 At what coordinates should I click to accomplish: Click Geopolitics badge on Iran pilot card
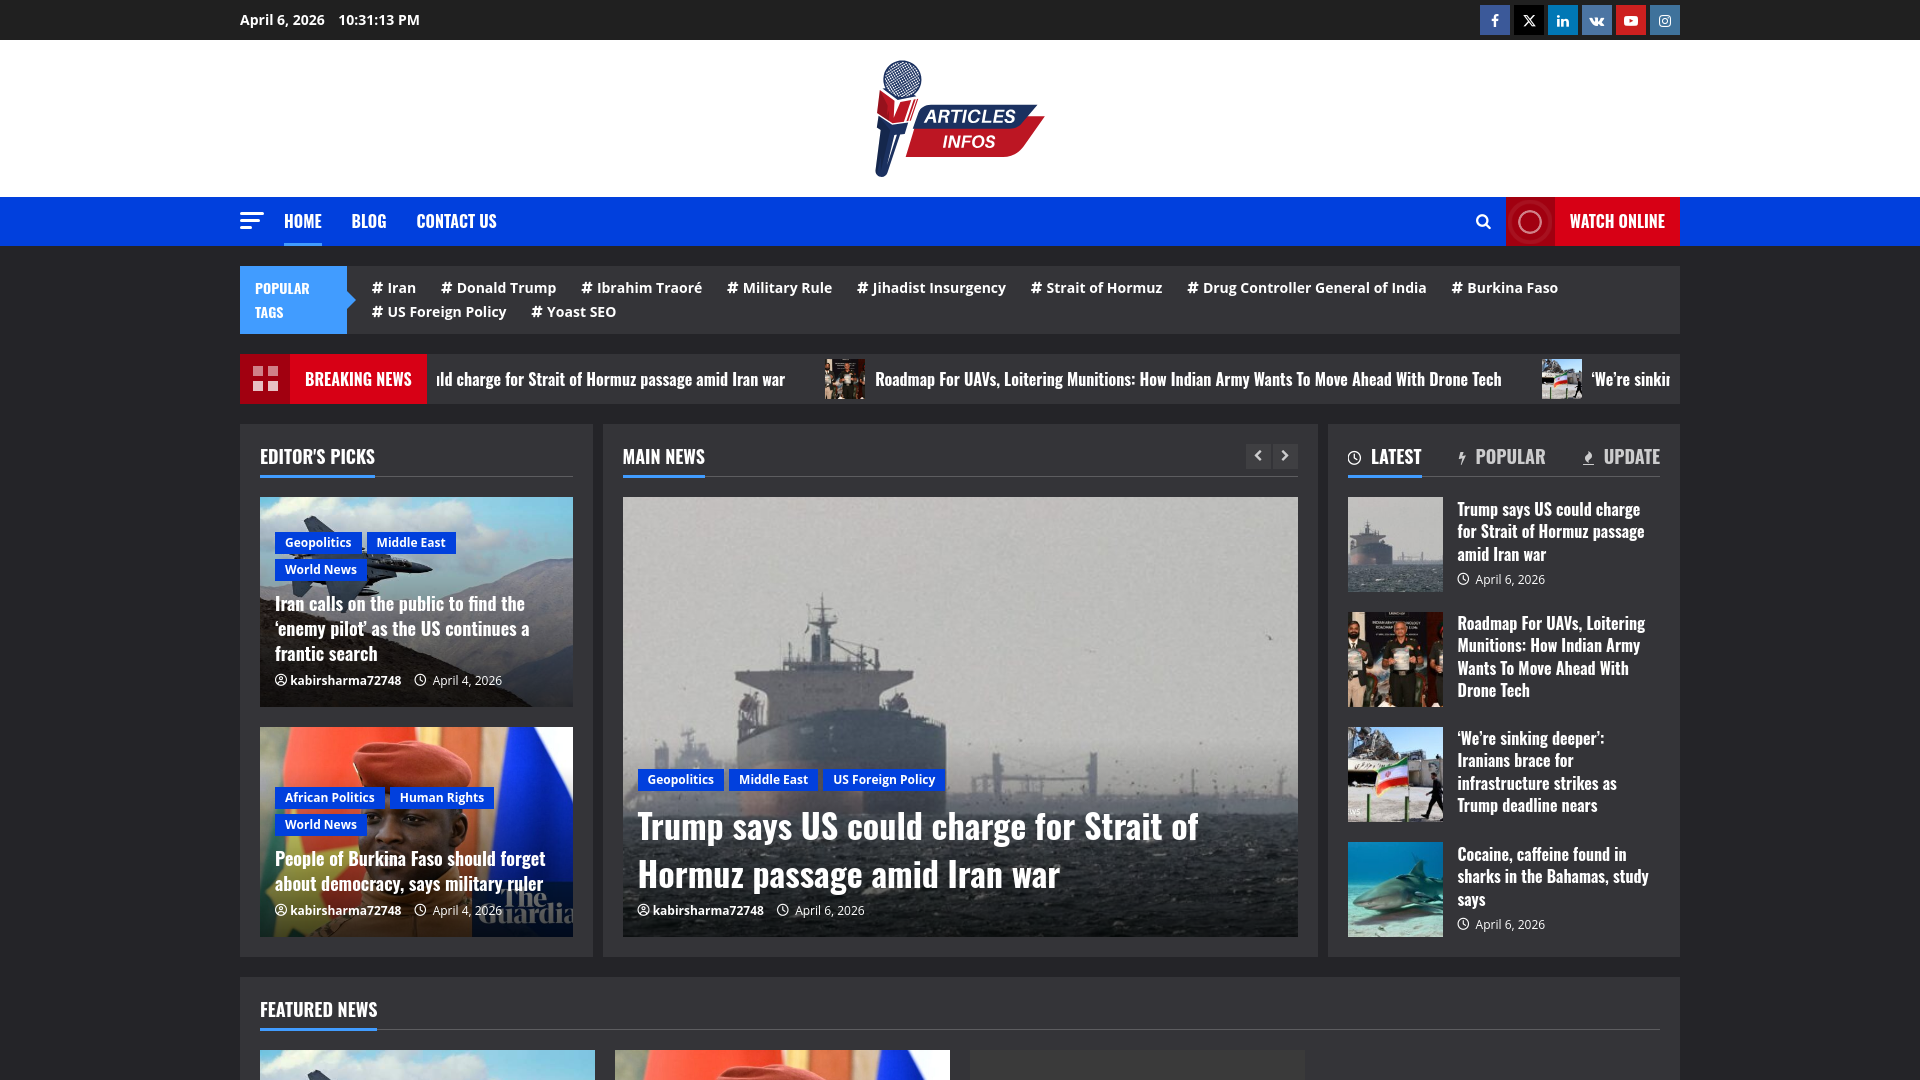(318, 543)
